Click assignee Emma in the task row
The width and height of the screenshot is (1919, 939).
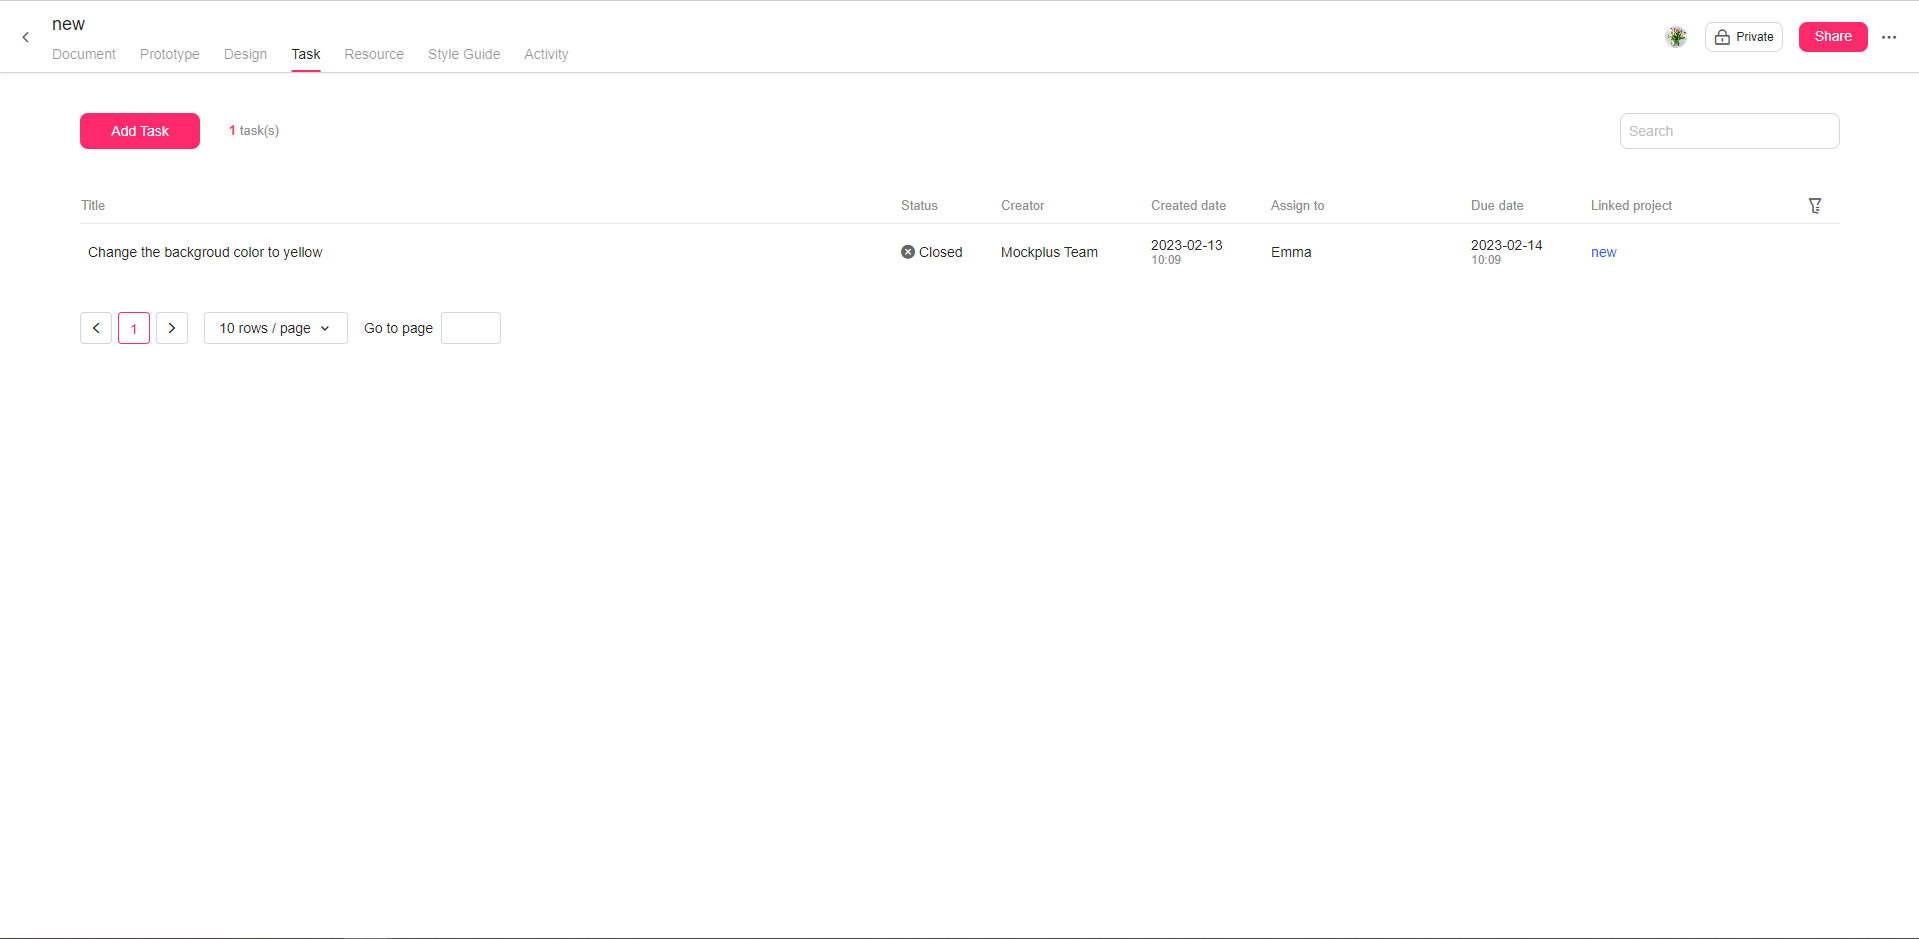tap(1291, 252)
